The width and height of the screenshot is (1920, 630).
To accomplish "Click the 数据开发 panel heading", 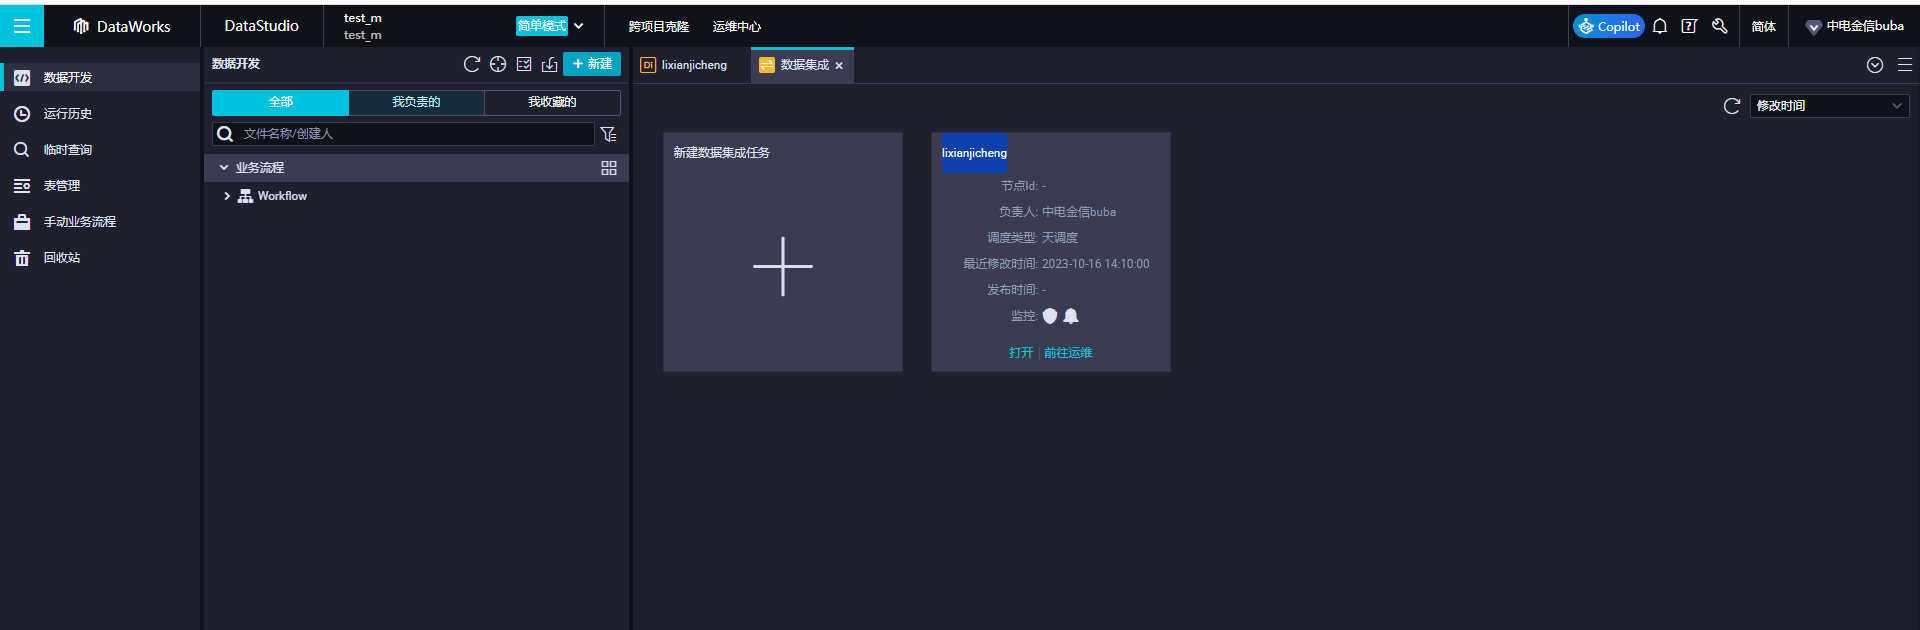I will click(x=236, y=64).
